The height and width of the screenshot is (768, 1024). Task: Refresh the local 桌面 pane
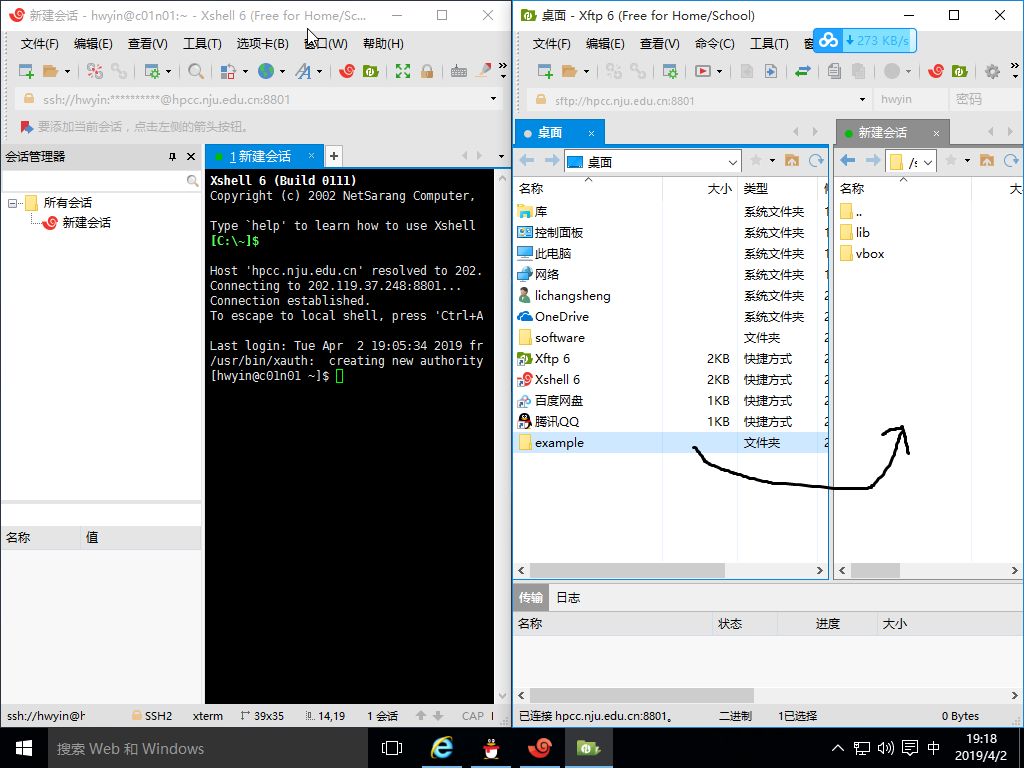[x=816, y=161]
